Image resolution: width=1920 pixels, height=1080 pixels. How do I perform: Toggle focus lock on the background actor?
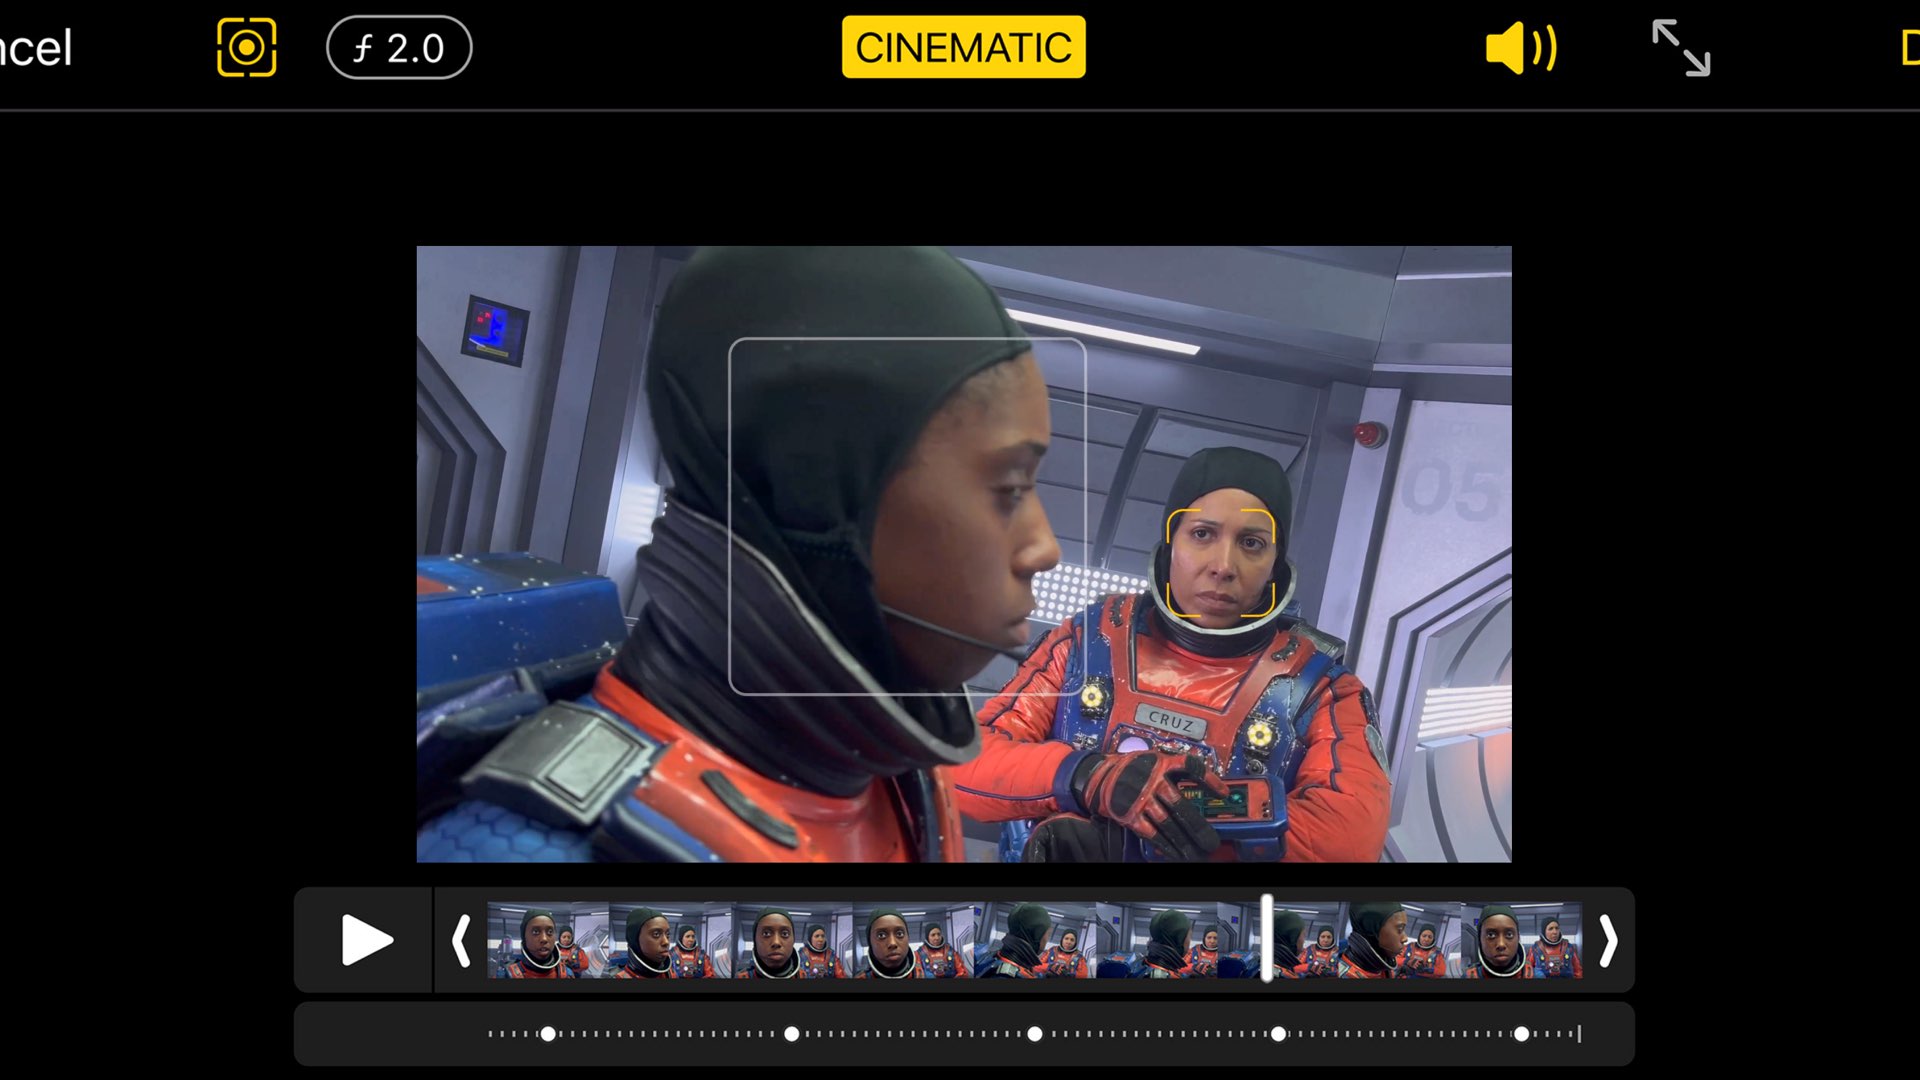click(1222, 563)
